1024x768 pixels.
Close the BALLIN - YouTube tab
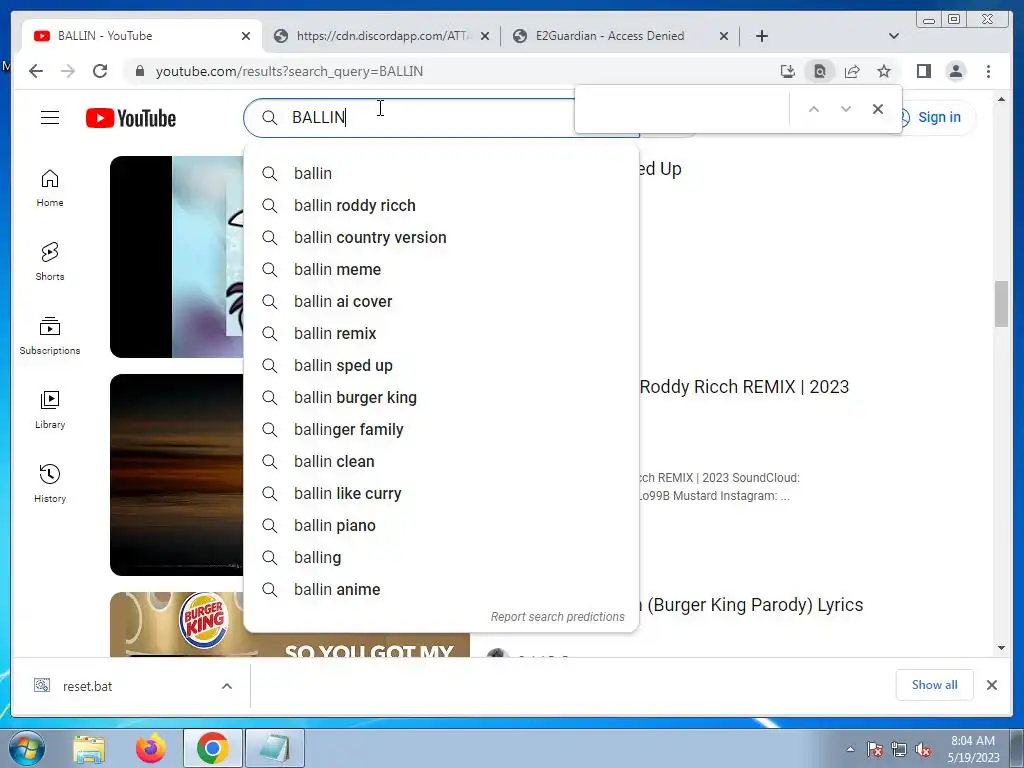click(246, 36)
